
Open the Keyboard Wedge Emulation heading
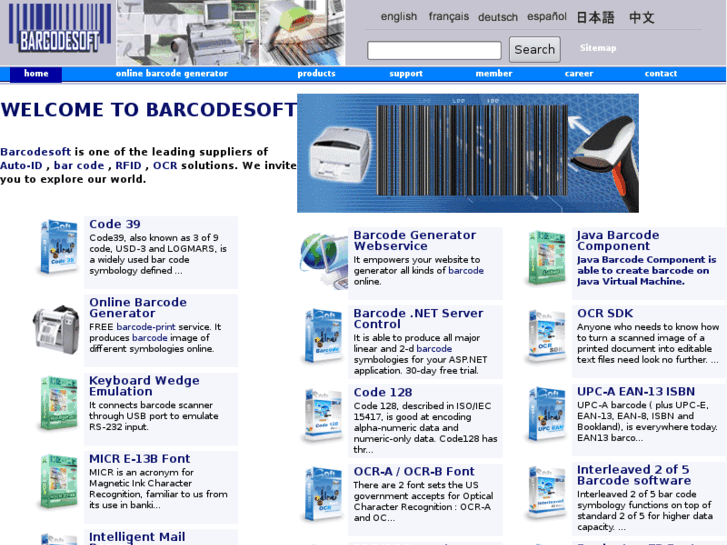(144, 386)
